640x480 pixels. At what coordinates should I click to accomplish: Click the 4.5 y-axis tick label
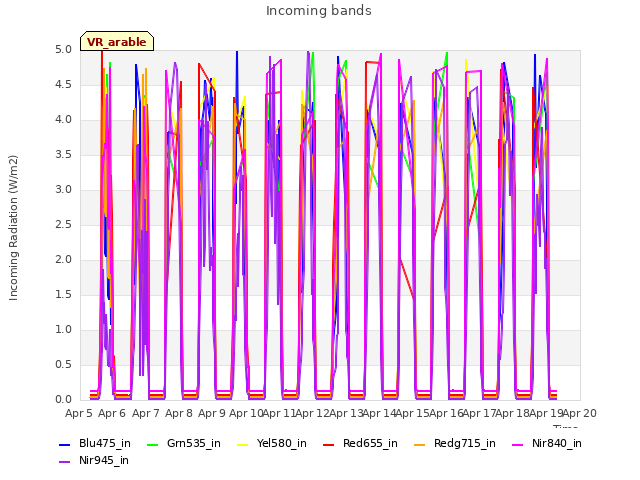[x=63, y=84]
